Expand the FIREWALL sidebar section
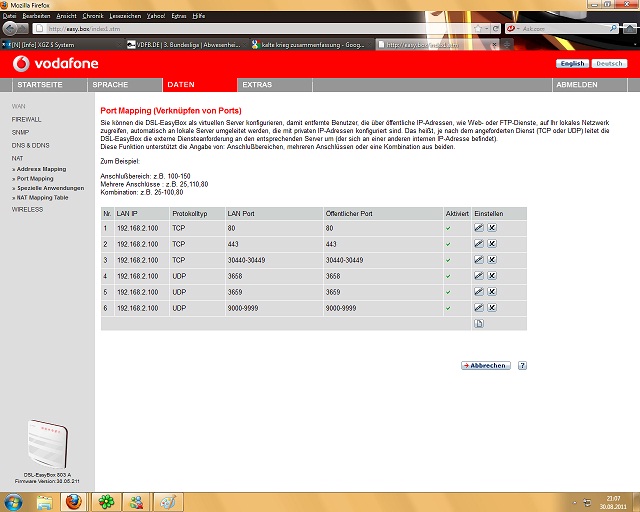The height and width of the screenshot is (512, 640). coord(27,119)
